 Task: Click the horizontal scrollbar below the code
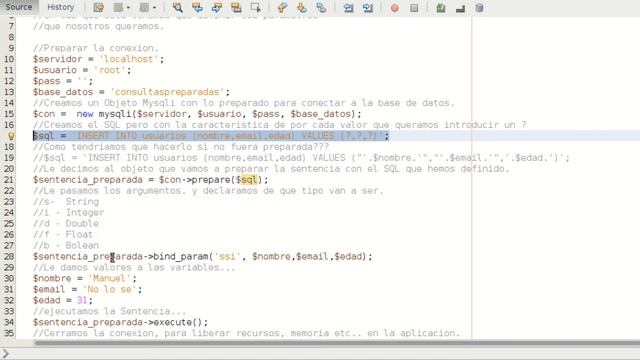(x=337, y=343)
